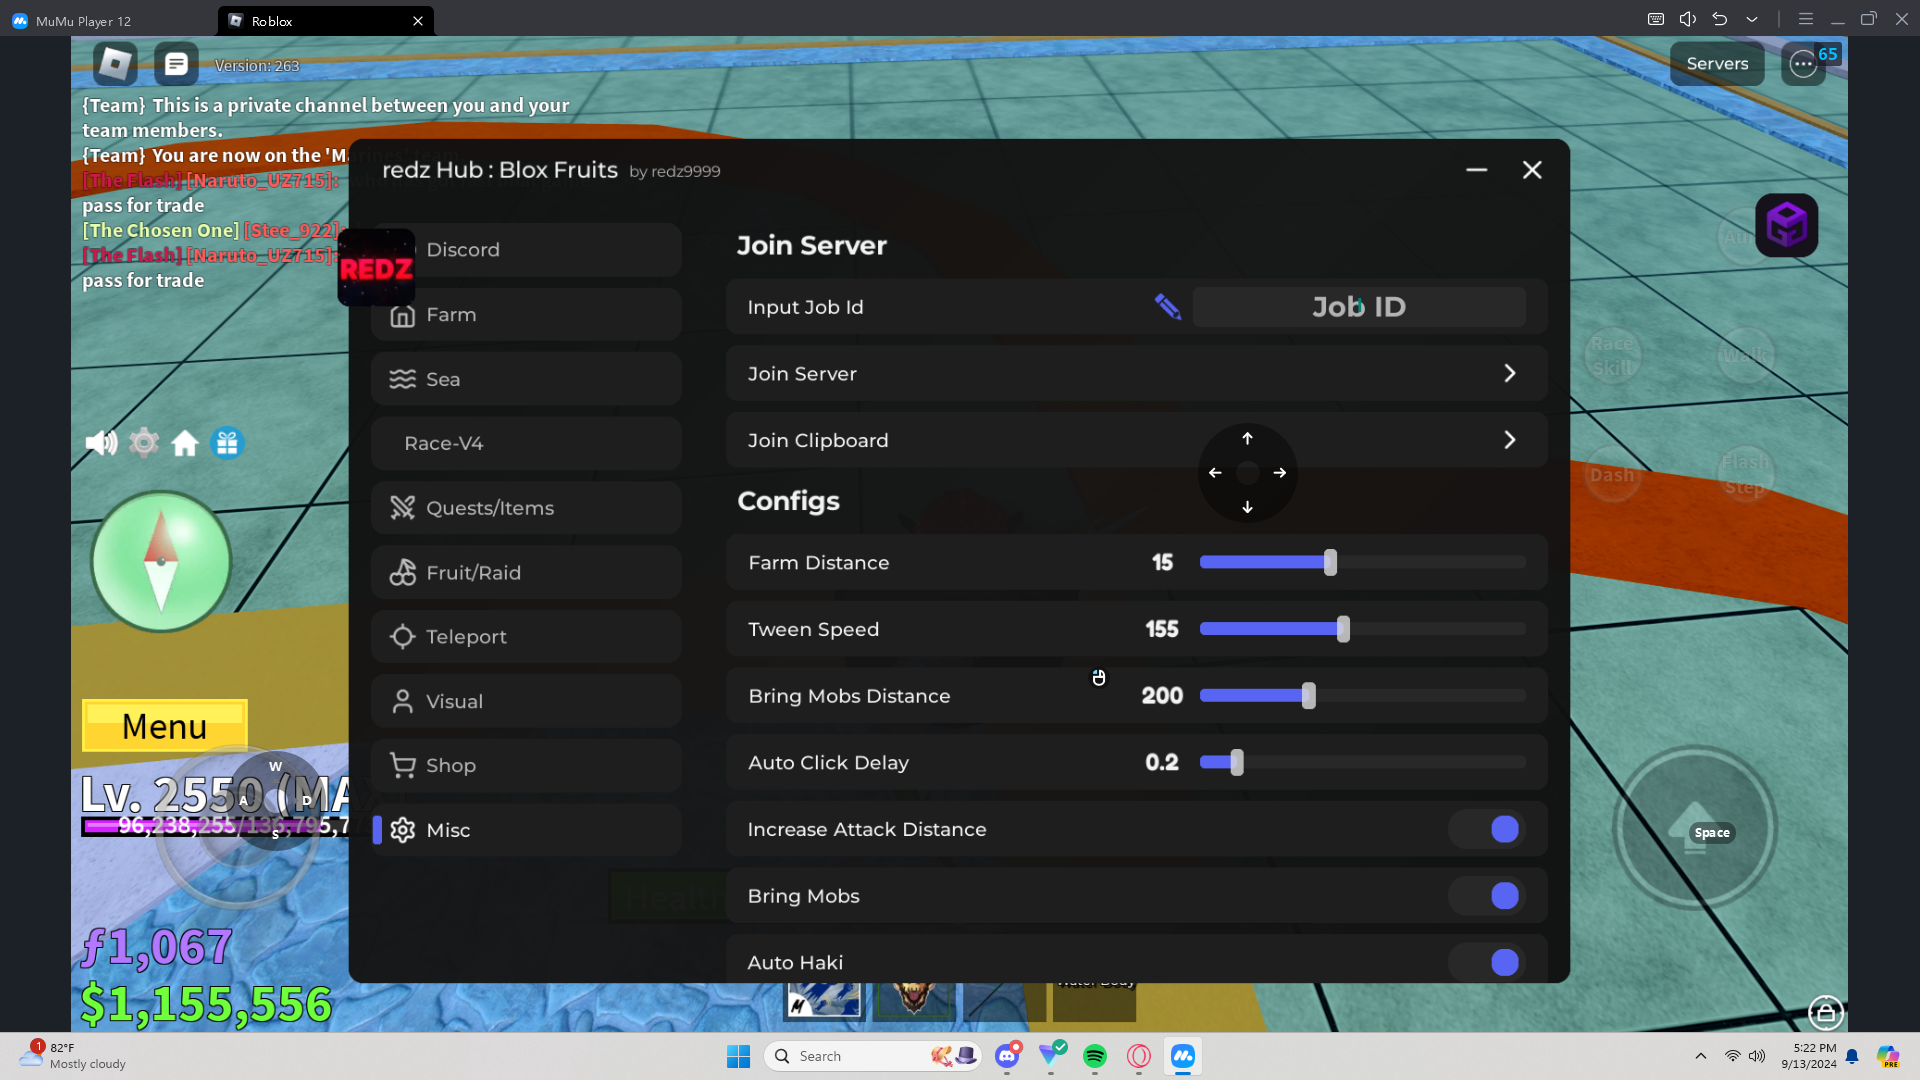This screenshot has width=1920, height=1080.
Task: Switch to the Fruit/Raid tab
Action: (526, 572)
